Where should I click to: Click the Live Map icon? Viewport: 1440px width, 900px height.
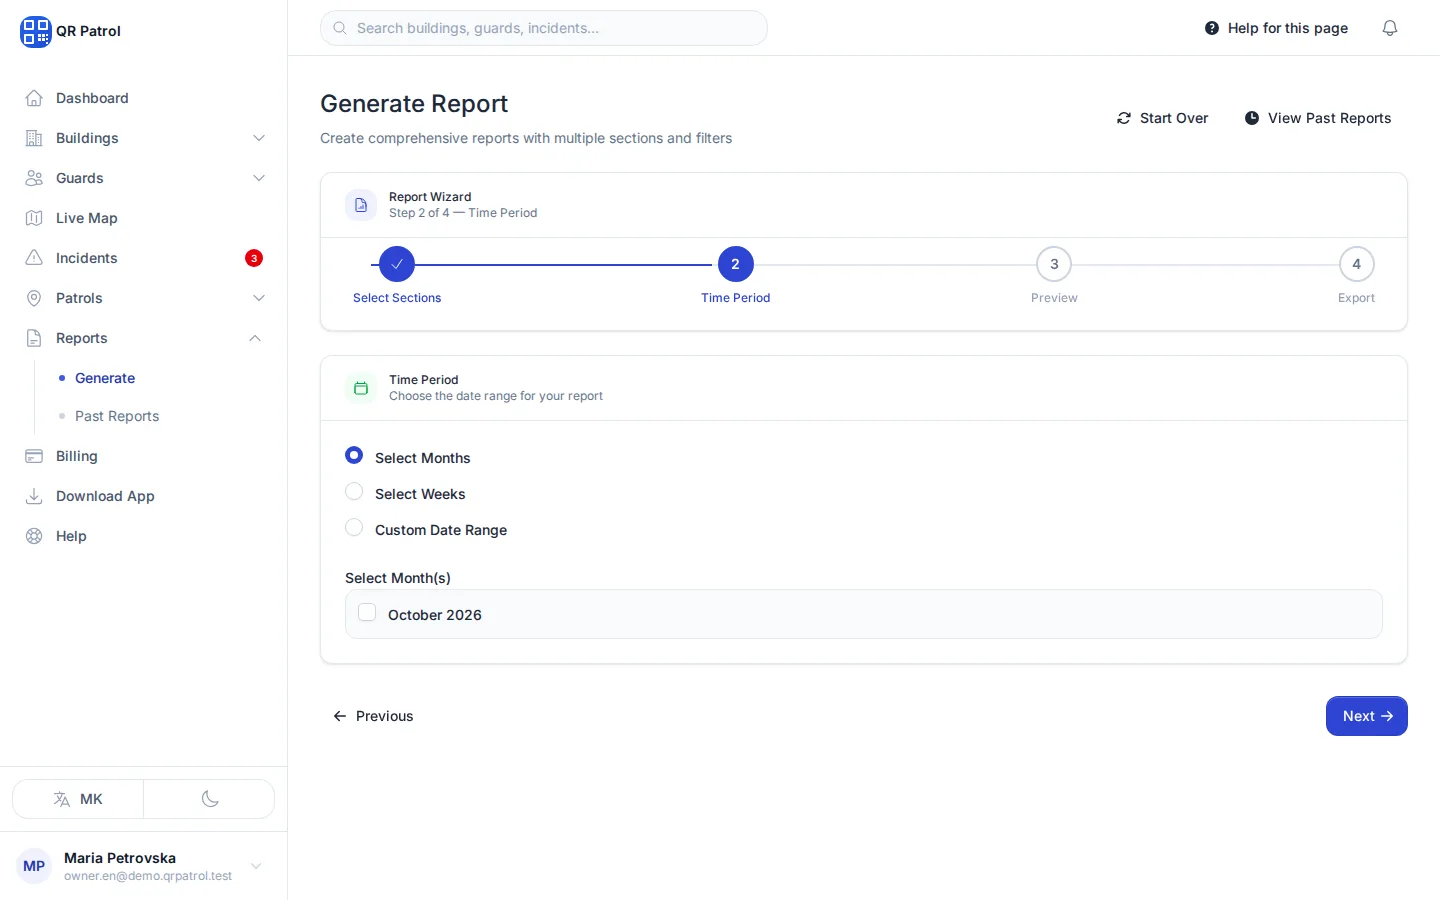tap(34, 218)
